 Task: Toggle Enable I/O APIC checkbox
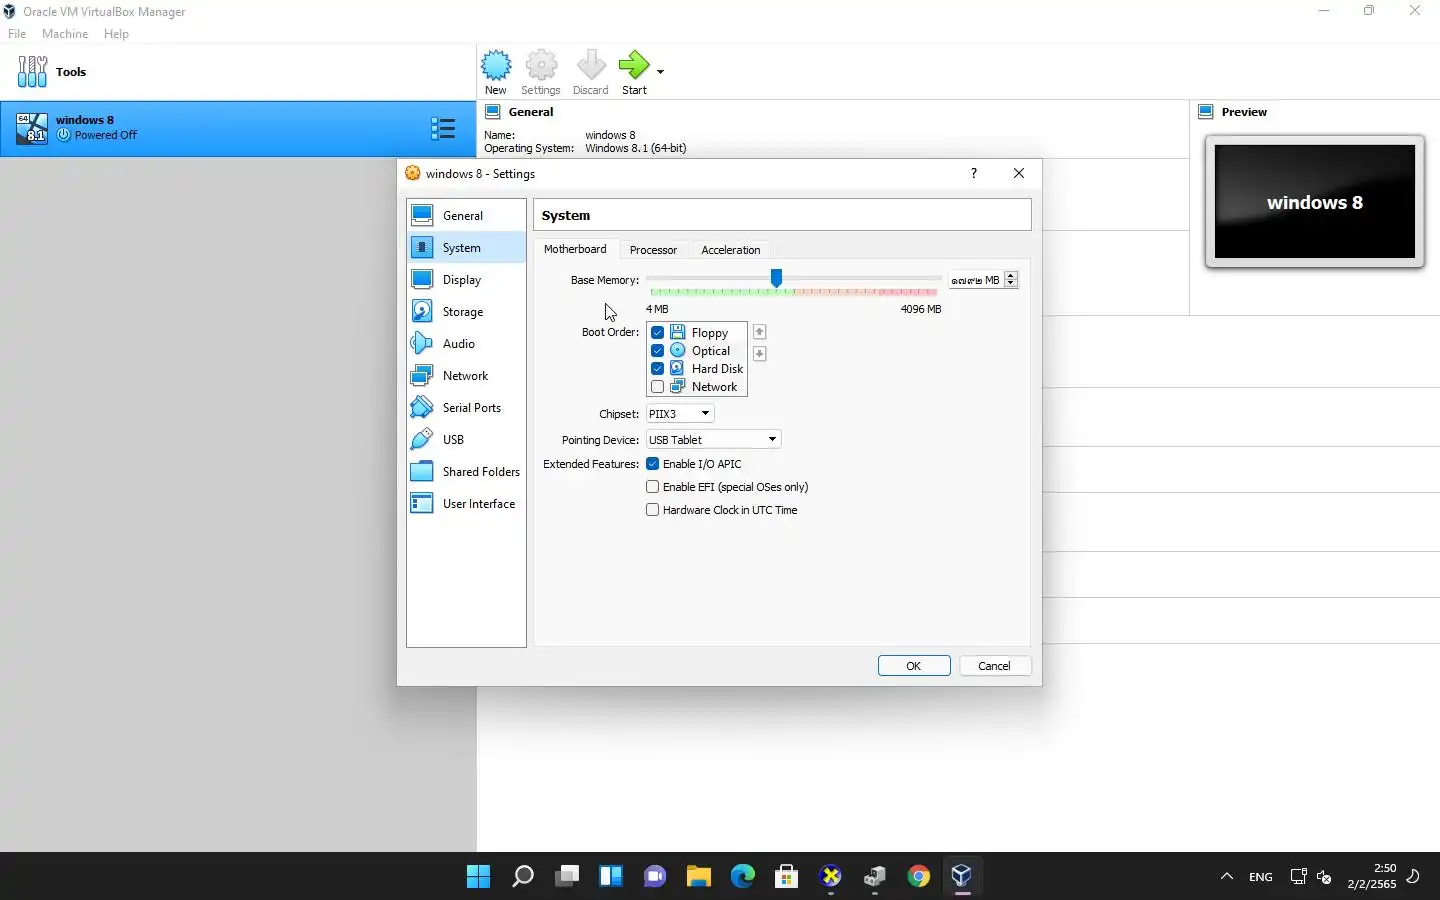coord(652,464)
